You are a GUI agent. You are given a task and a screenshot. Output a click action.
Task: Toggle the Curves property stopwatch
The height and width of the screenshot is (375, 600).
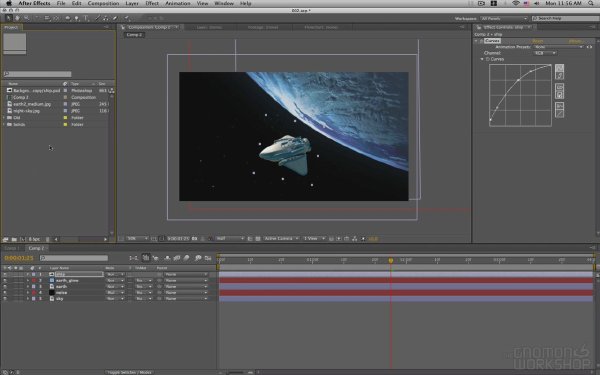(x=488, y=59)
